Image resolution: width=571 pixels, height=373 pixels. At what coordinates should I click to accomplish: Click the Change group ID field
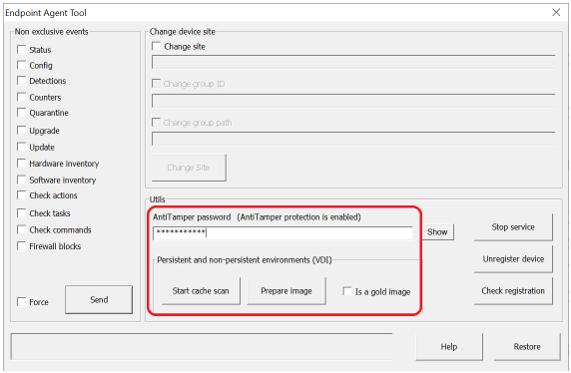(353, 101)
